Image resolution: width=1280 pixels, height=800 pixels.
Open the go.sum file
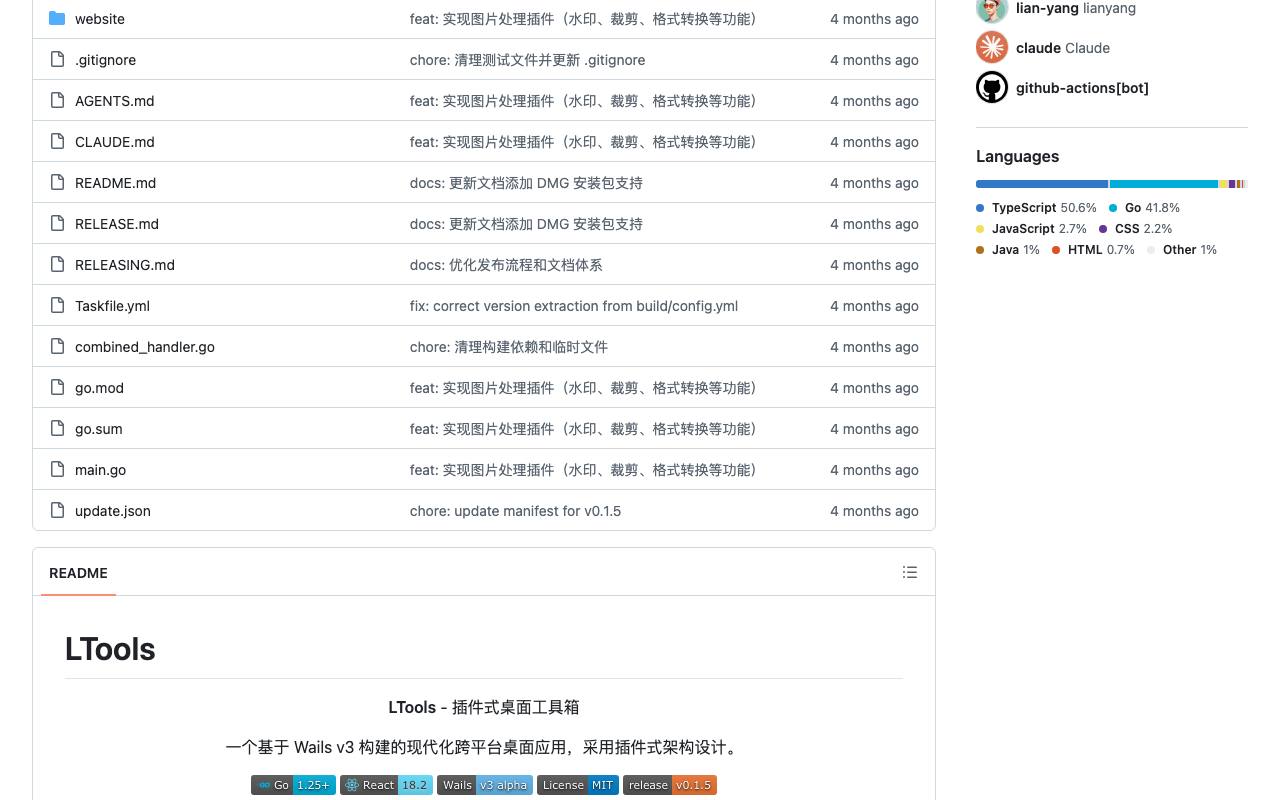click(x=98, y=429)
